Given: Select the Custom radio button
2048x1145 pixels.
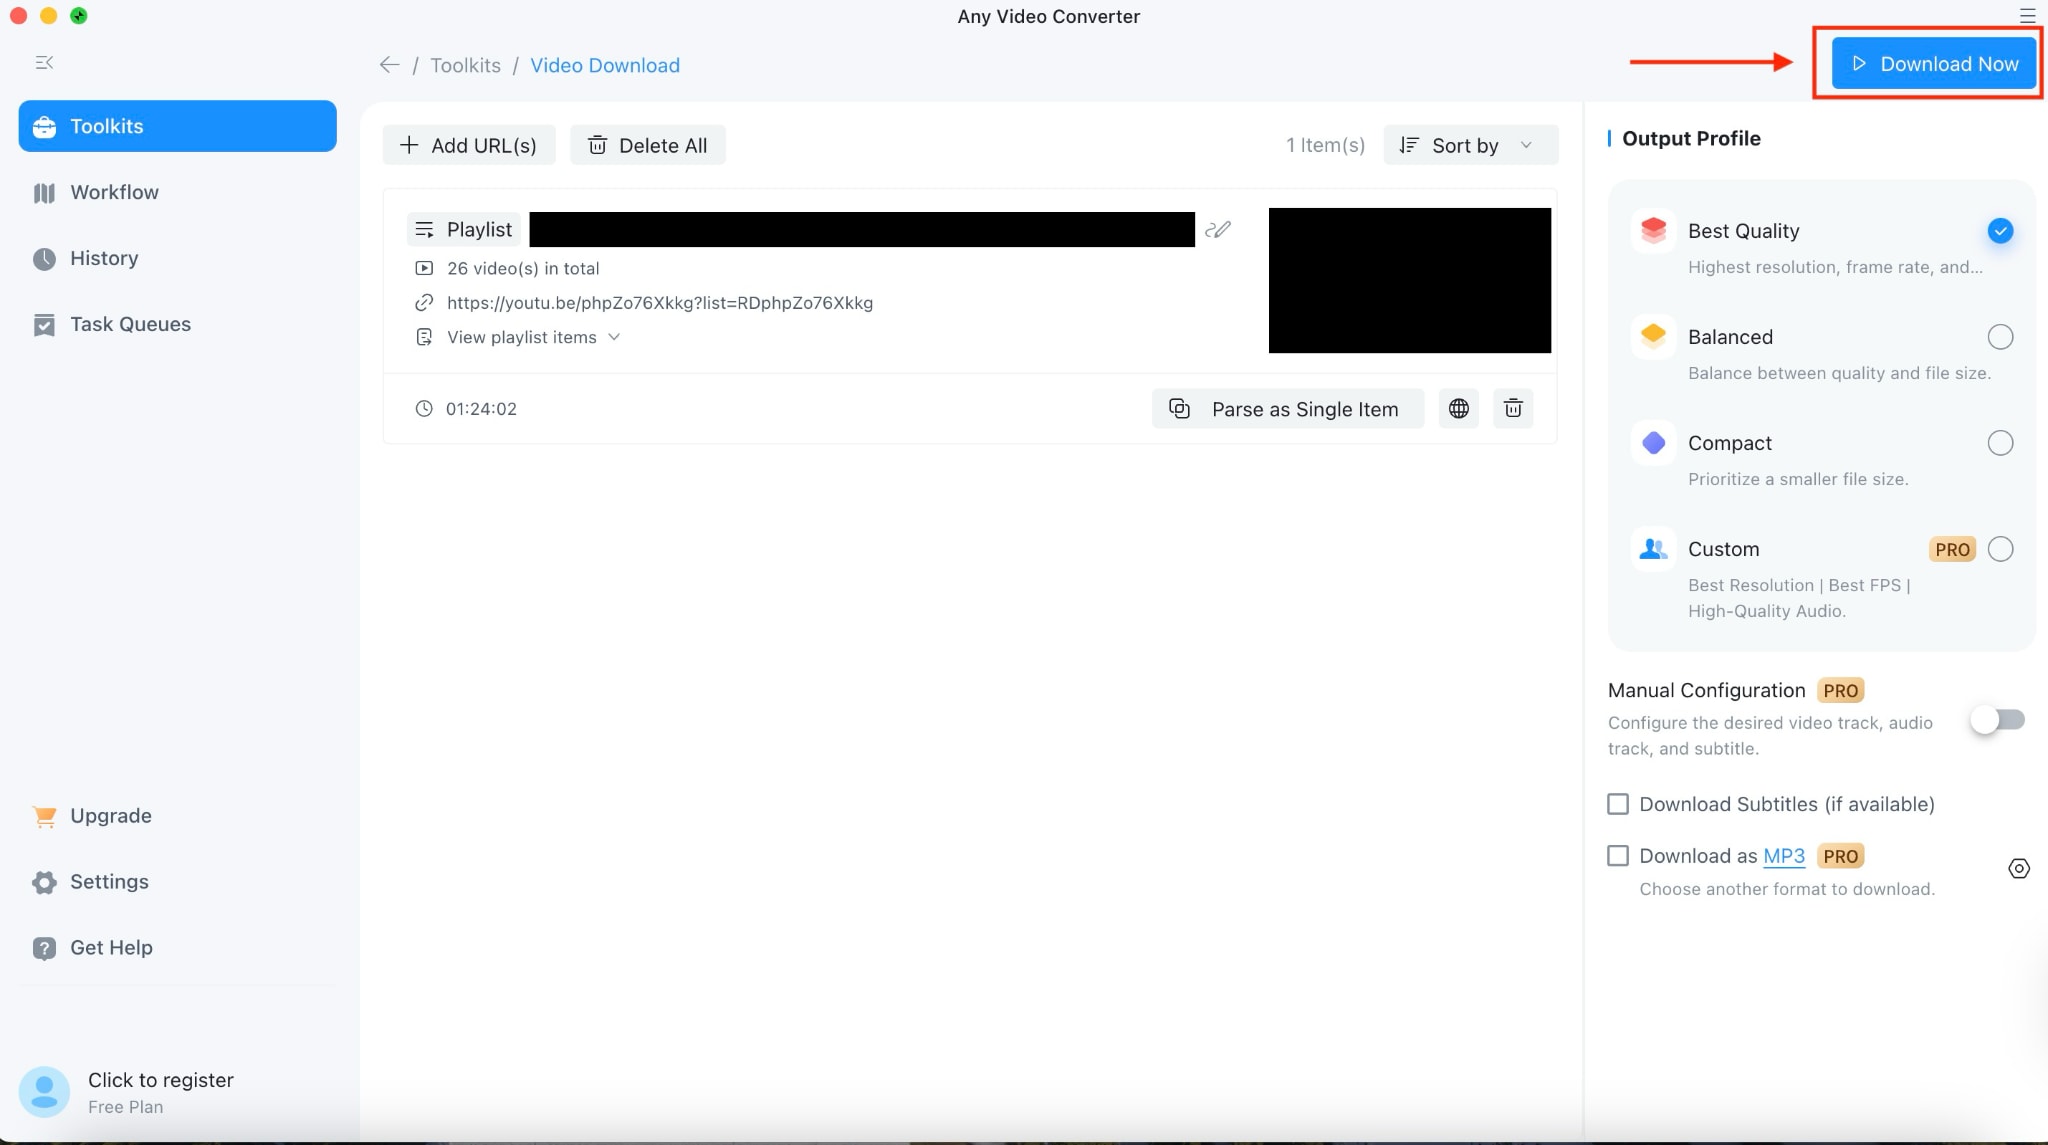Looking at the screenshot, I should [x=2000, y=549].
